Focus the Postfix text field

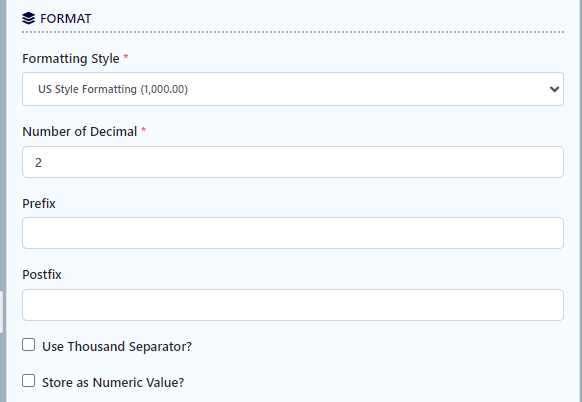(x=293, y=305)
